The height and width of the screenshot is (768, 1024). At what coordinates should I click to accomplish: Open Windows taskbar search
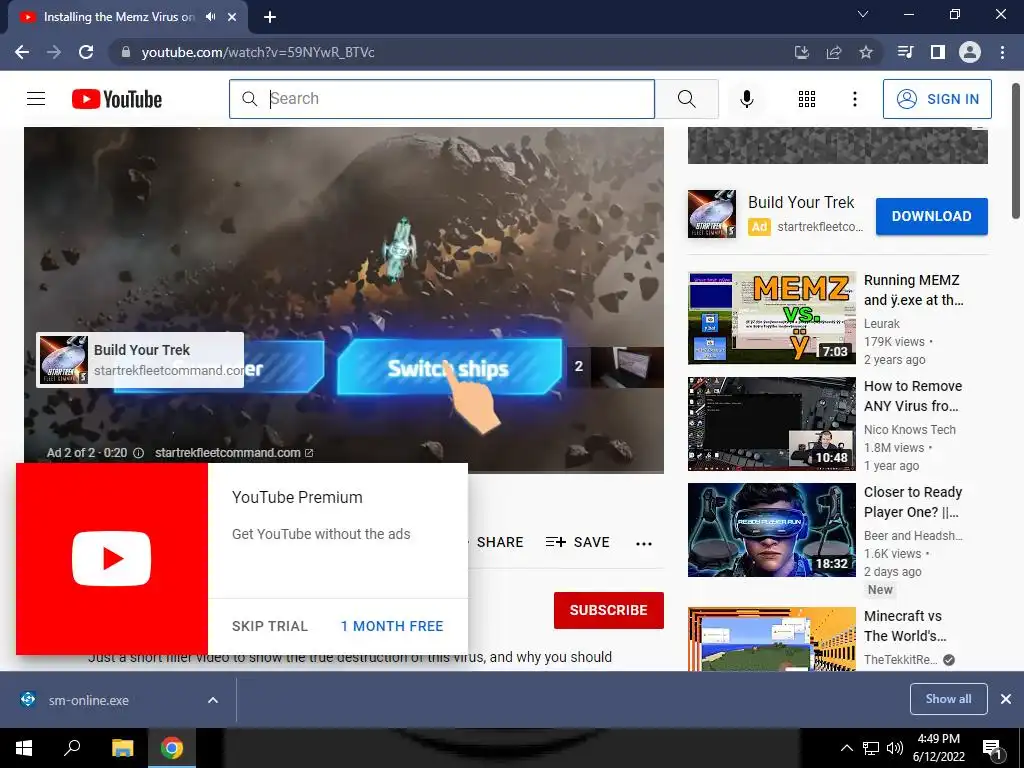tap(72, 748)
